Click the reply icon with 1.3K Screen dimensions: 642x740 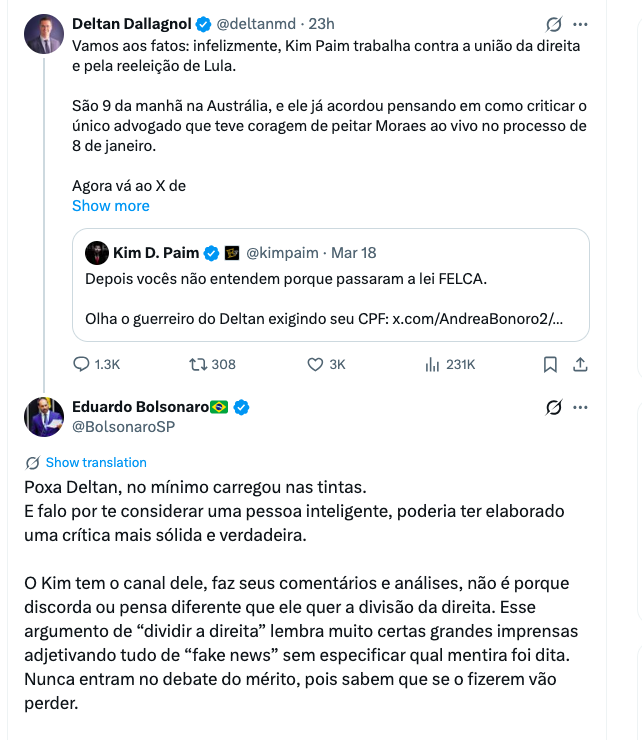(x=82, y=365)
